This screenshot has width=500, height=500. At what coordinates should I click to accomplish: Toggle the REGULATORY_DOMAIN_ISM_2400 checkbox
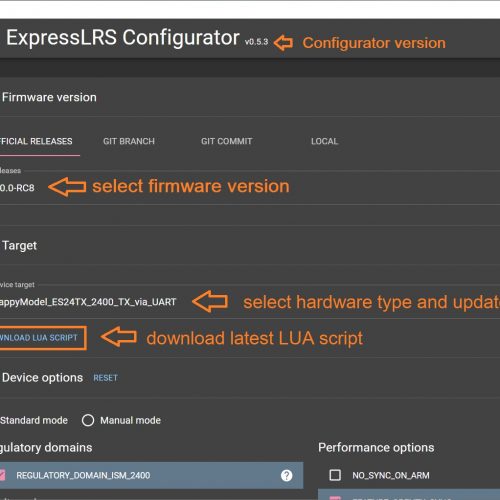(2, 475)
